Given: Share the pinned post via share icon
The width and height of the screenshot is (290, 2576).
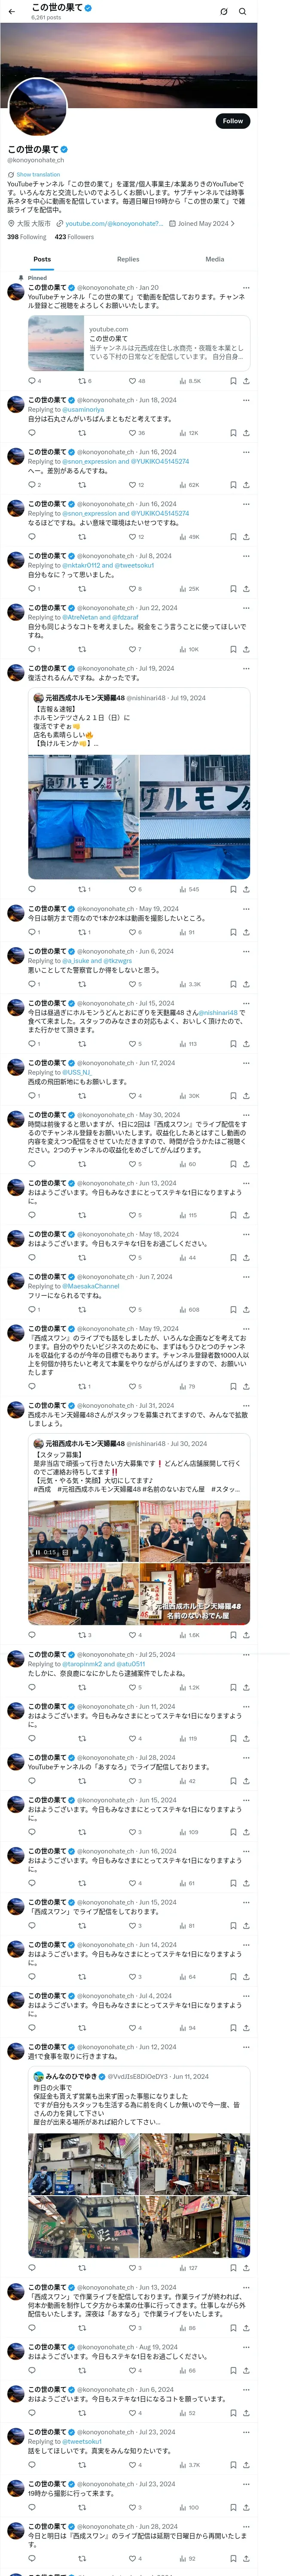Looking at the screenshot, I should (x=246, y=381).
